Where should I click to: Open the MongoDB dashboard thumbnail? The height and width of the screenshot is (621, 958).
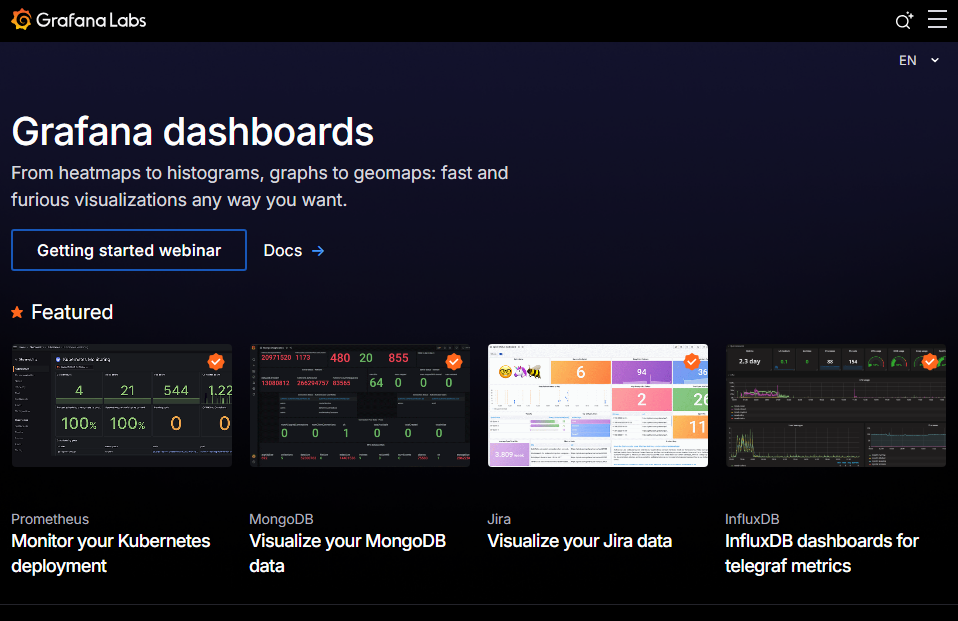point(360,405)
